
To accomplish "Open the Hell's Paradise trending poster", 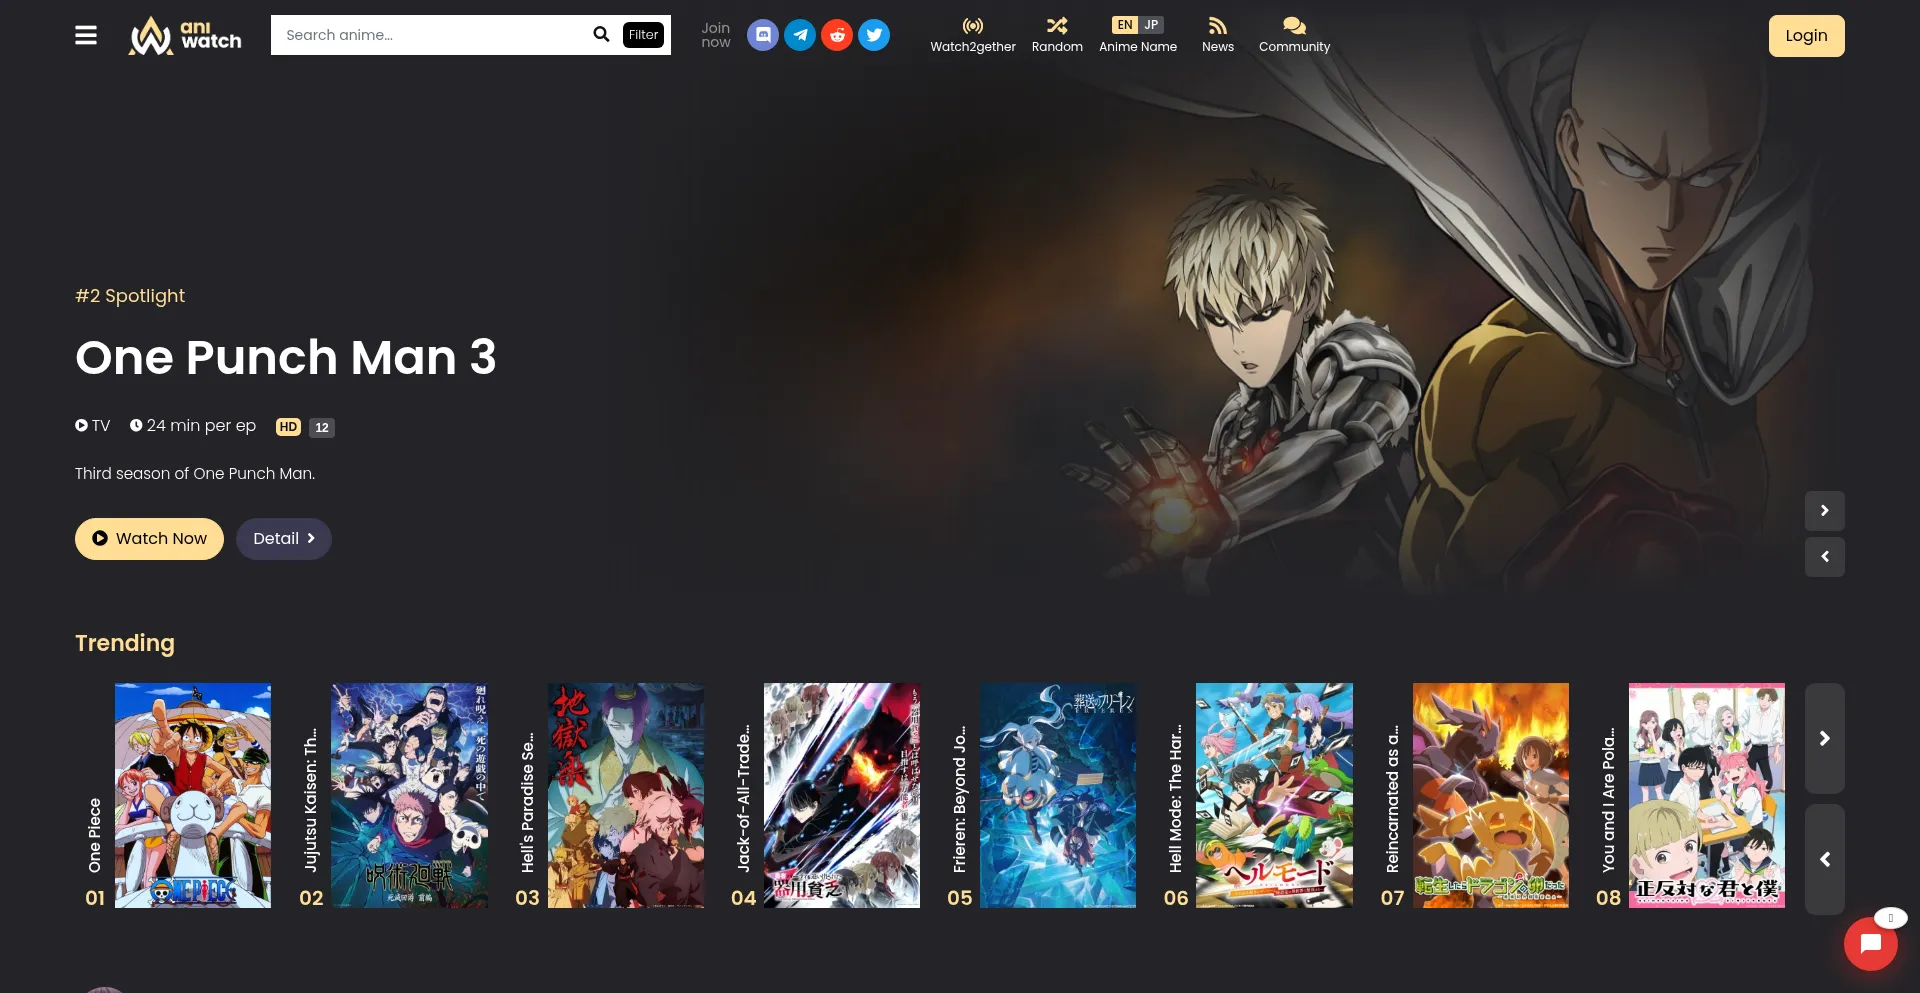I will pyautogui.click(x=626, y=796).
